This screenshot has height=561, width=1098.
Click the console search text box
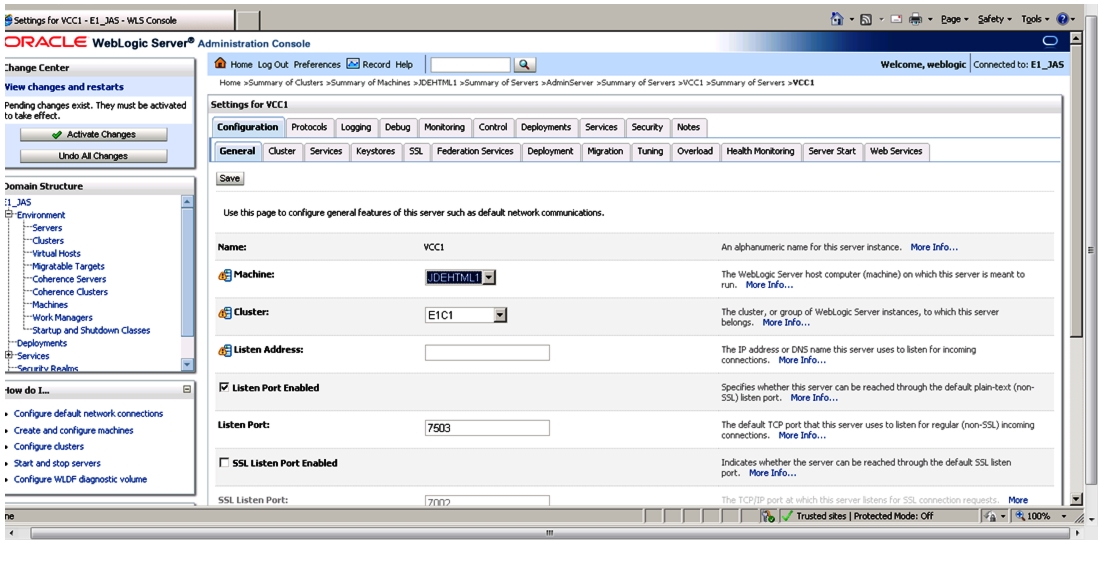click(471, 64)
